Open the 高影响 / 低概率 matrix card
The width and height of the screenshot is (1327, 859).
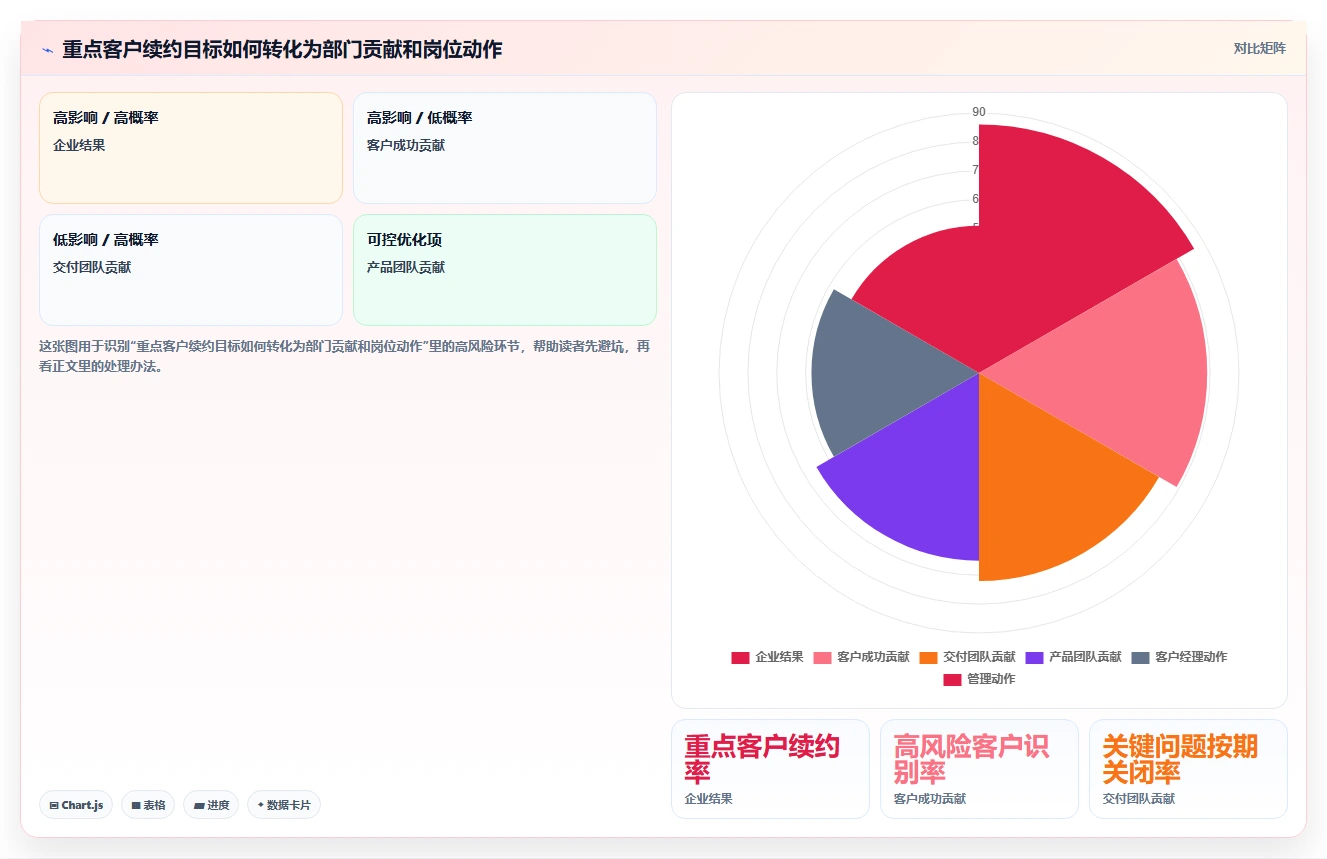click(x=505, y=148)
